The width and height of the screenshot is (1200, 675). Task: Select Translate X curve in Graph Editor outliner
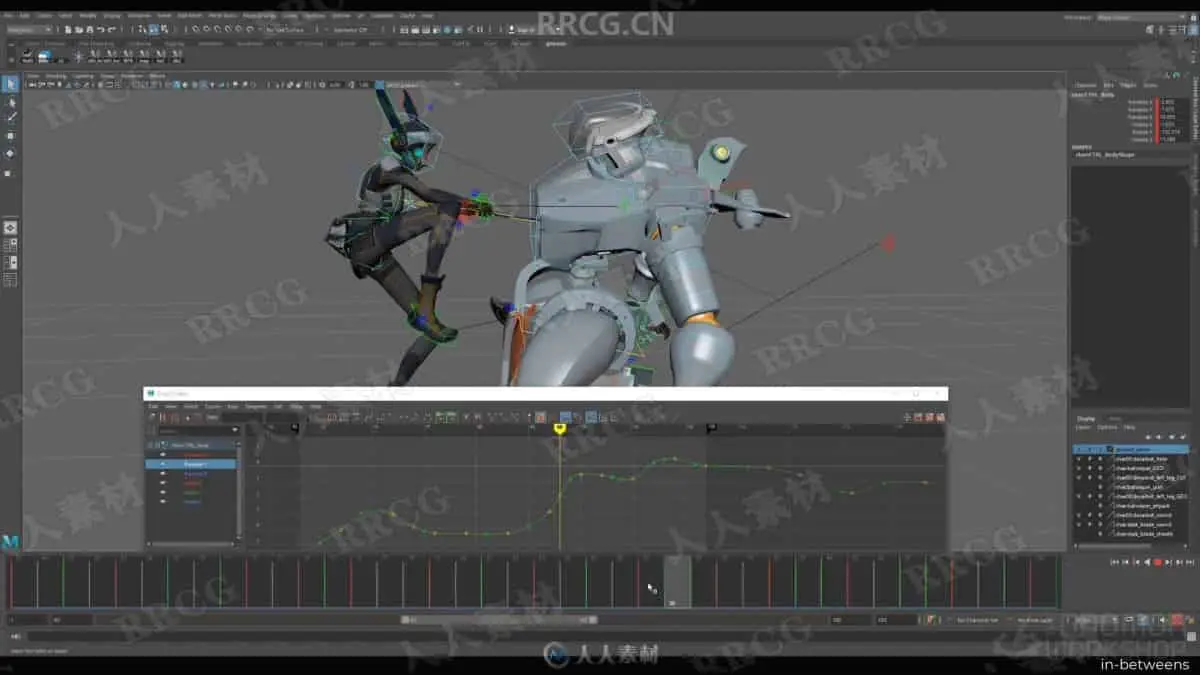194,455
